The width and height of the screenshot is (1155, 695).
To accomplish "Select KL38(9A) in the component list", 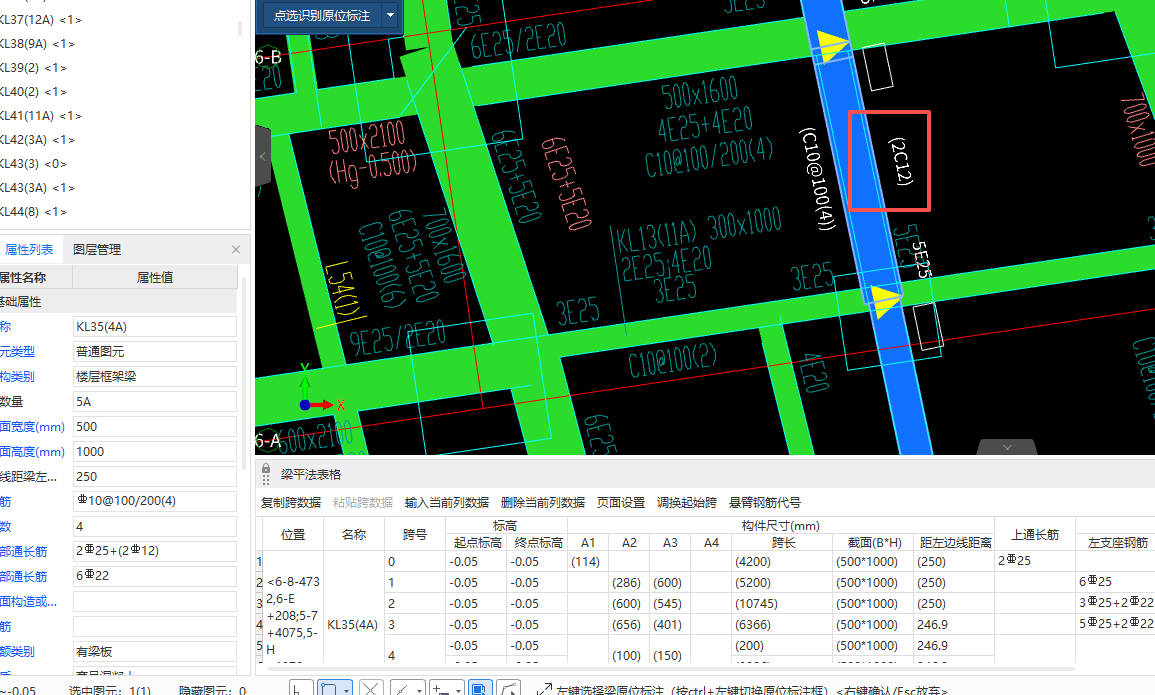I will 37,43.
